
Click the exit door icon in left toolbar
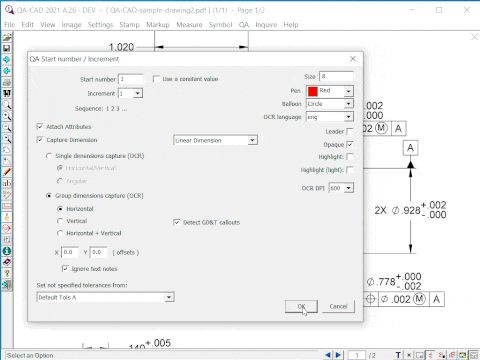[x=7, y=285]
